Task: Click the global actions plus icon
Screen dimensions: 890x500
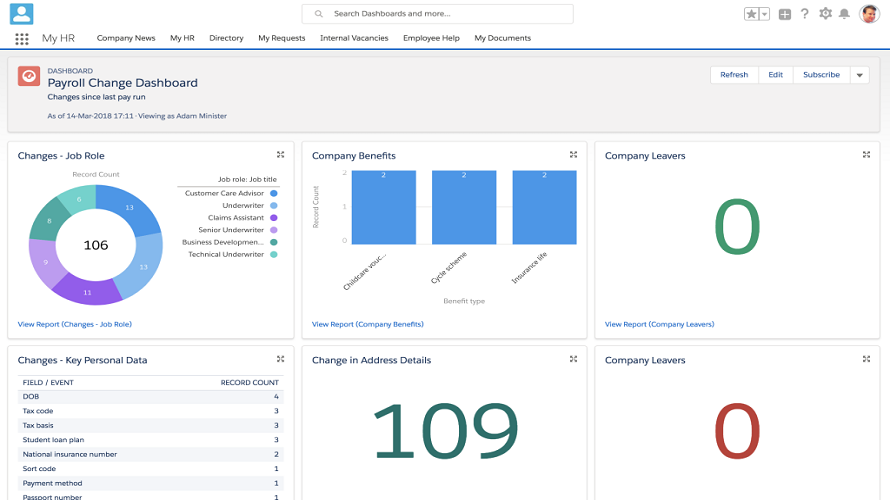Action: (x=785, y=14)
